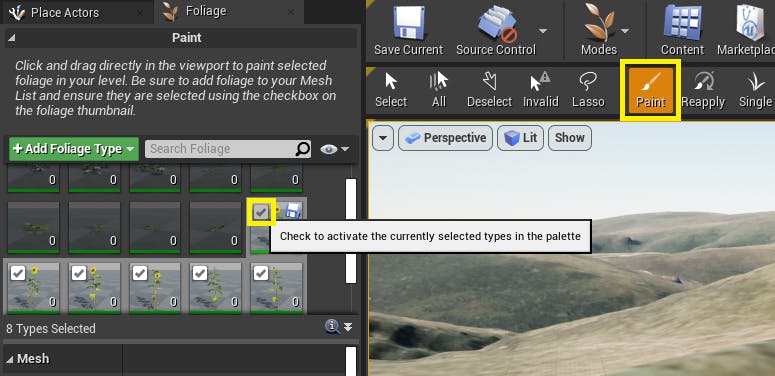Switch to the Place Actors tab
The height and width of the screenshot is (376, 775).
tap(64, 12)
